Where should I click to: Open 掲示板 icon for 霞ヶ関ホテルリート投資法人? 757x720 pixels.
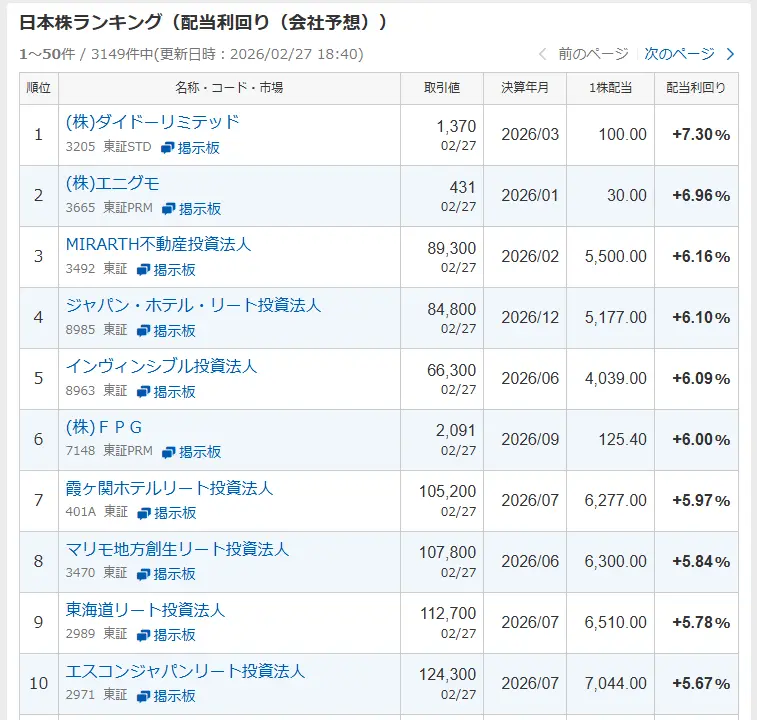pyautogui.click(x=144, y=513)
